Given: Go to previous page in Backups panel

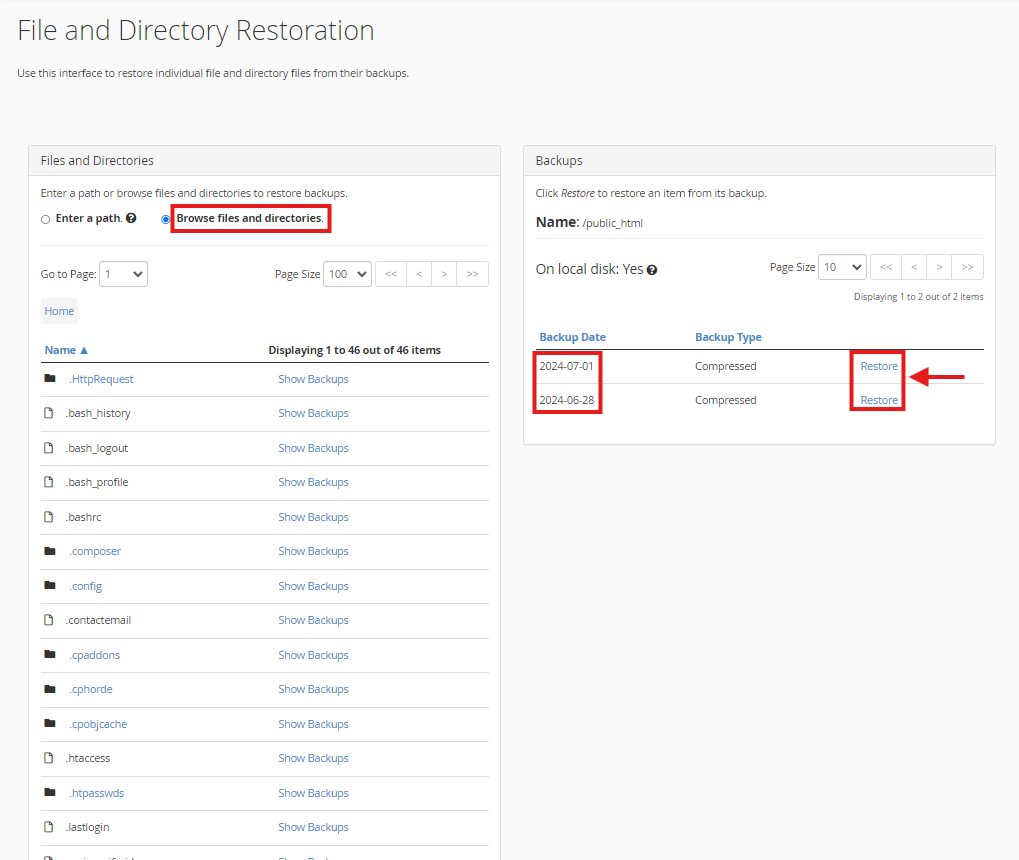Looking at the screenshot, I should tap(914, 267).
